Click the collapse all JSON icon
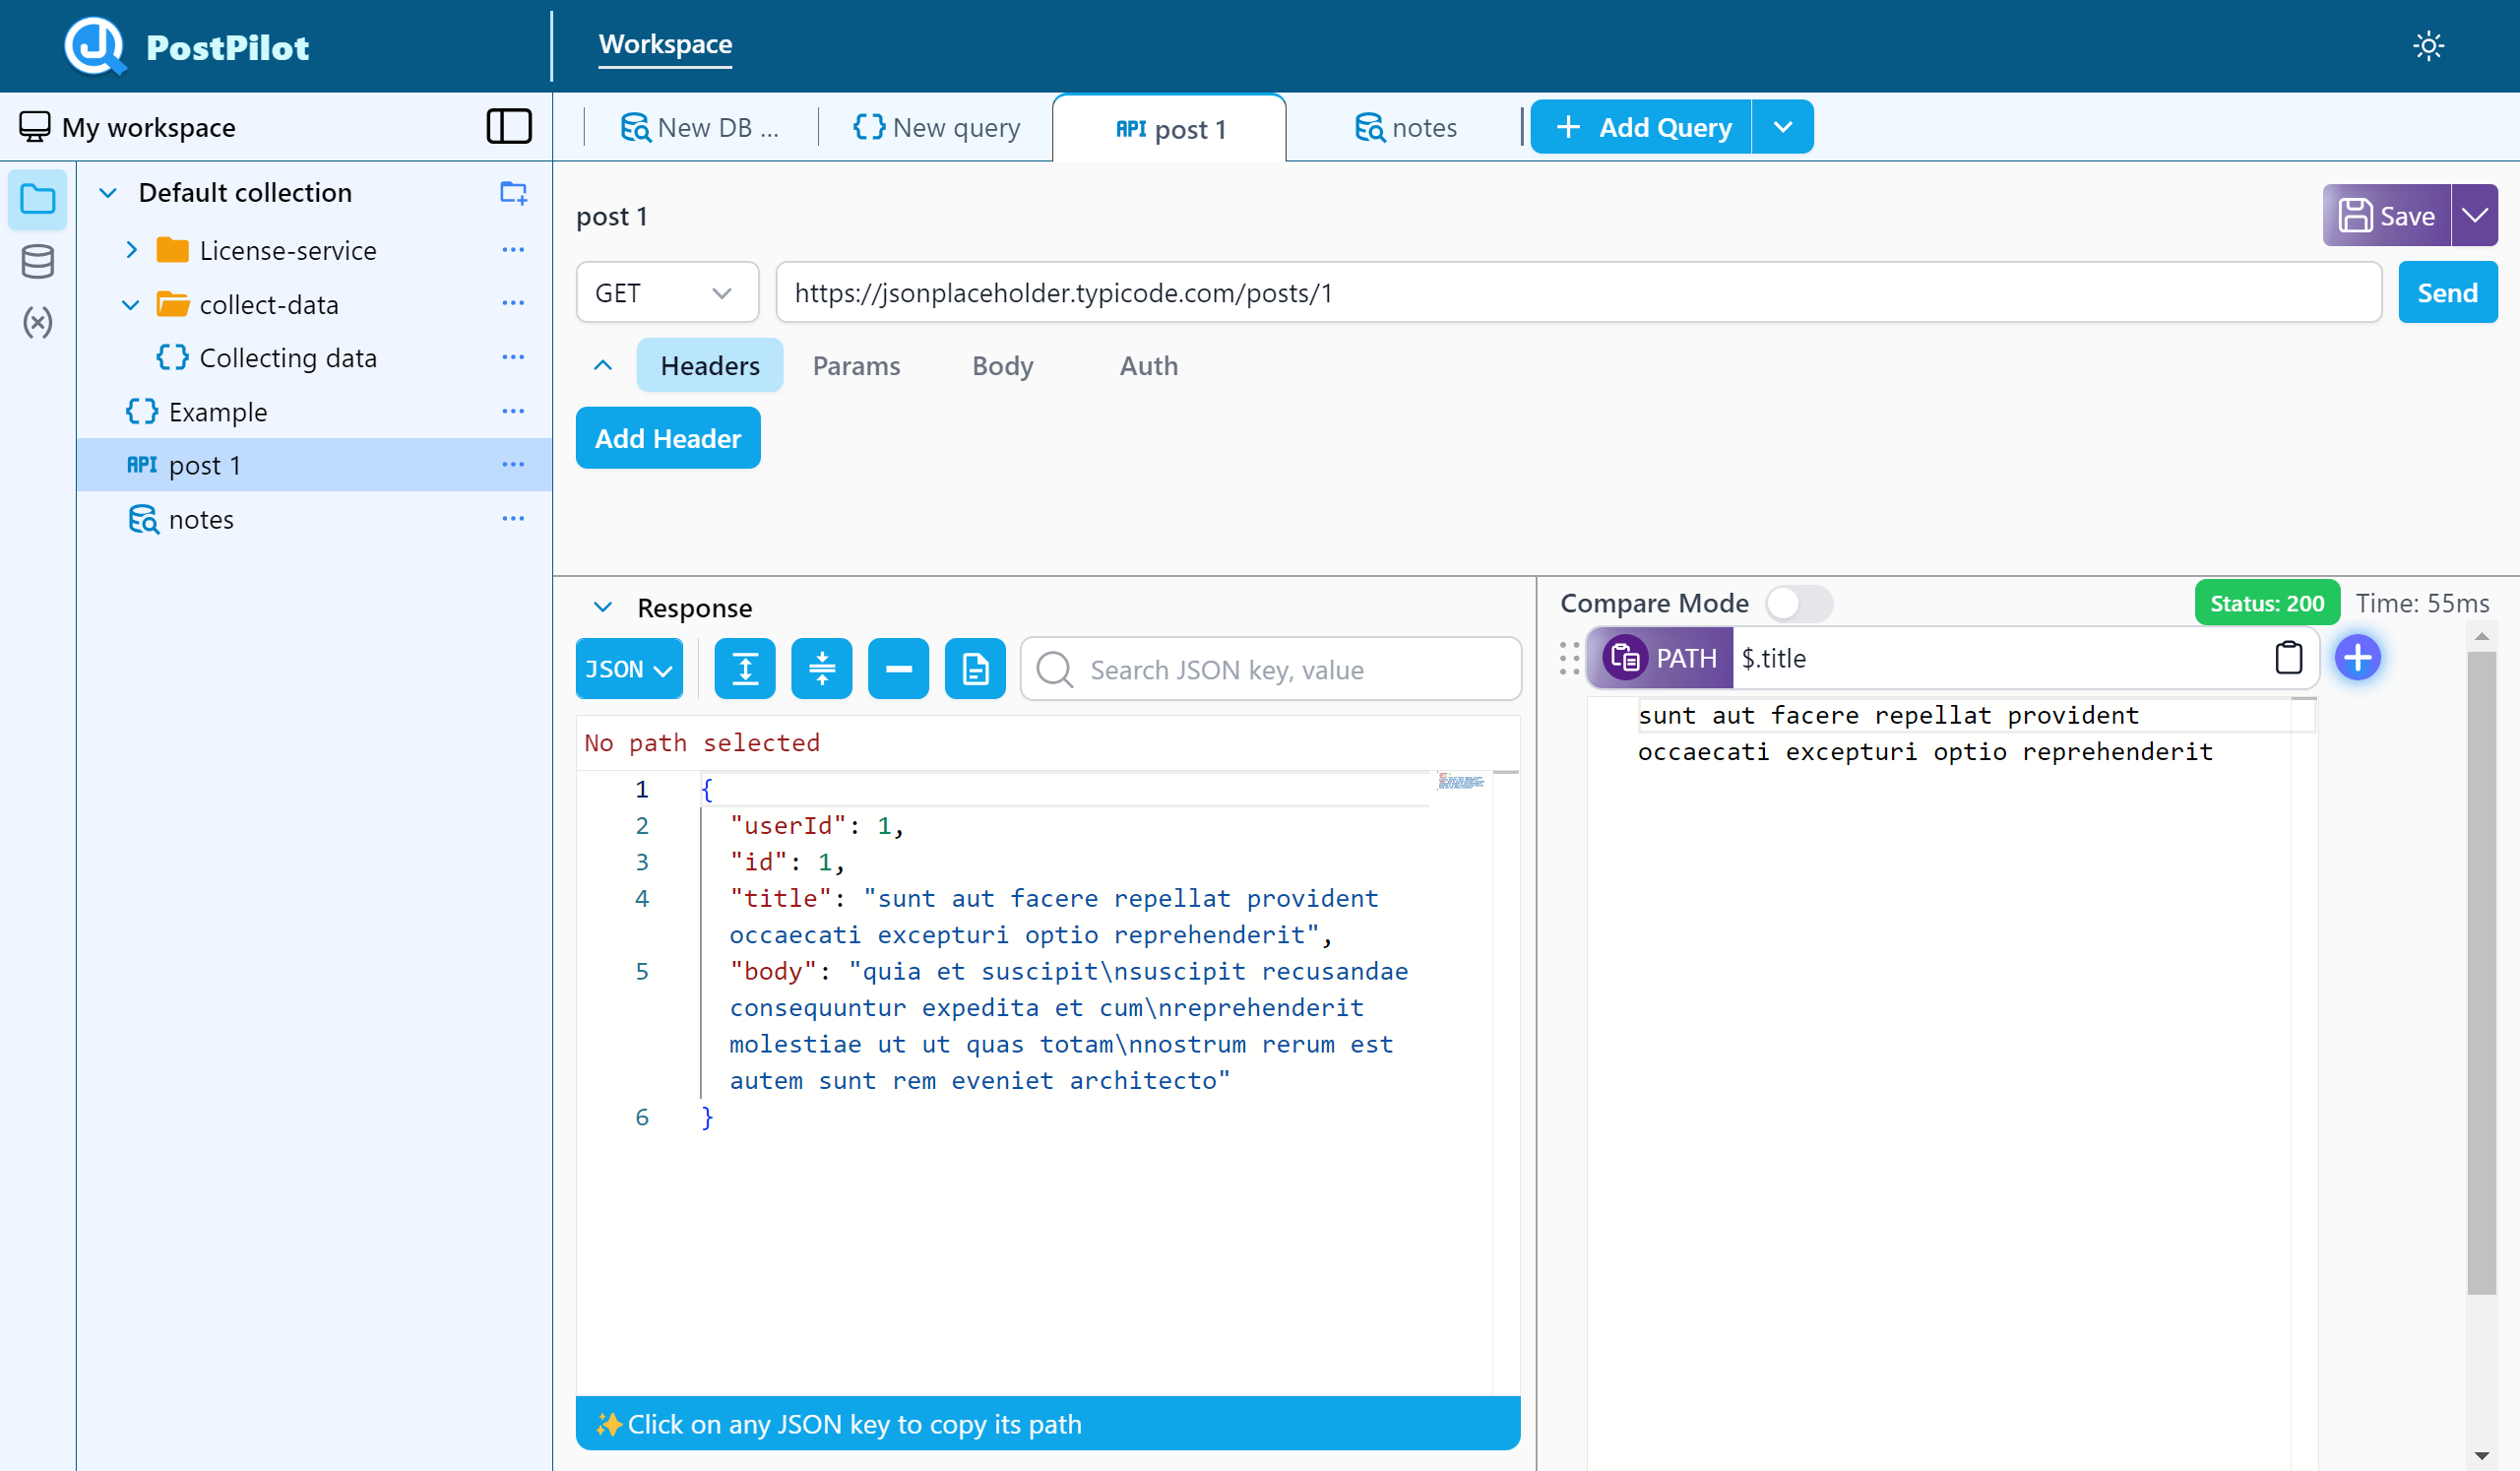2520x1471 pixels. tap(821, 669)
